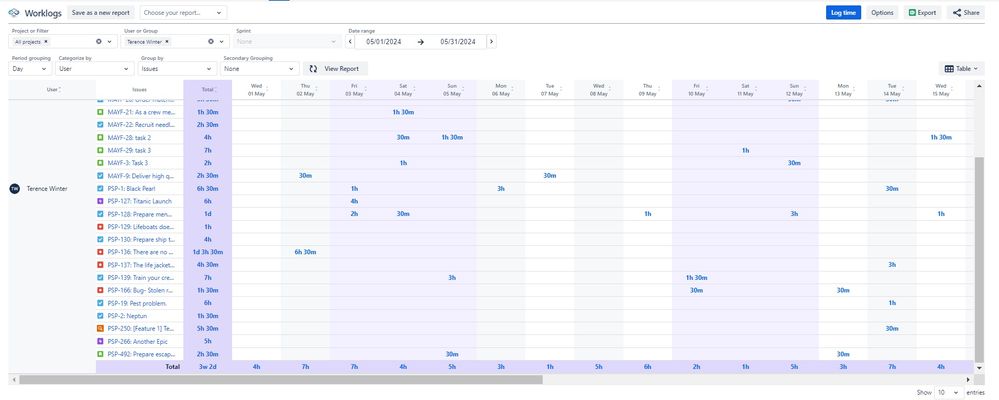Sort by the Wed 01 May column
999x400 pixels.
(256, 90)
